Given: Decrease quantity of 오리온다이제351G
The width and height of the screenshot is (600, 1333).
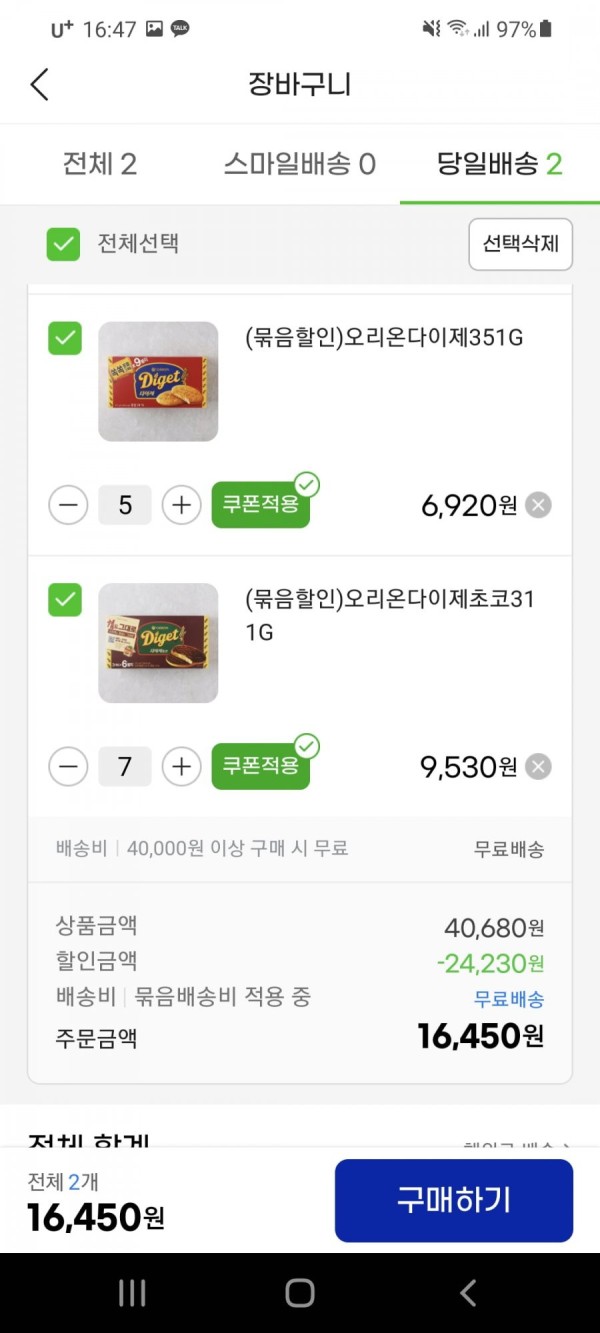Looking at the screenshot, I should click(68, 505).
